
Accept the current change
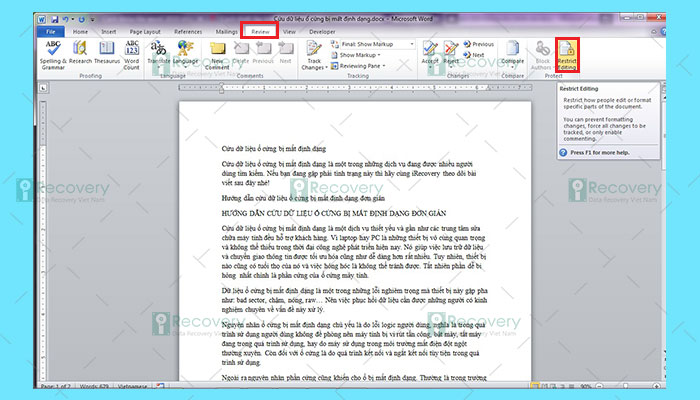click(430, 52)
